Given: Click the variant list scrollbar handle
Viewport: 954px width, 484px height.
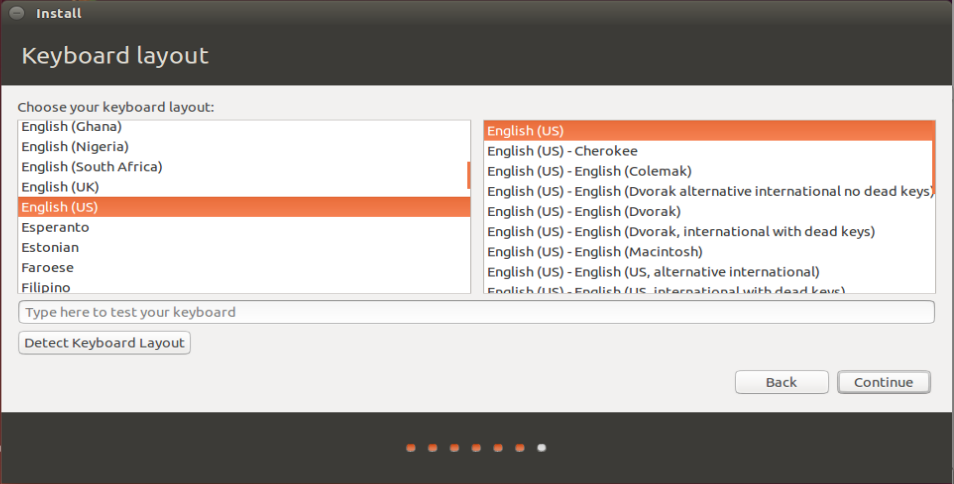Looking at the screenshot, I should pos(933,155).
